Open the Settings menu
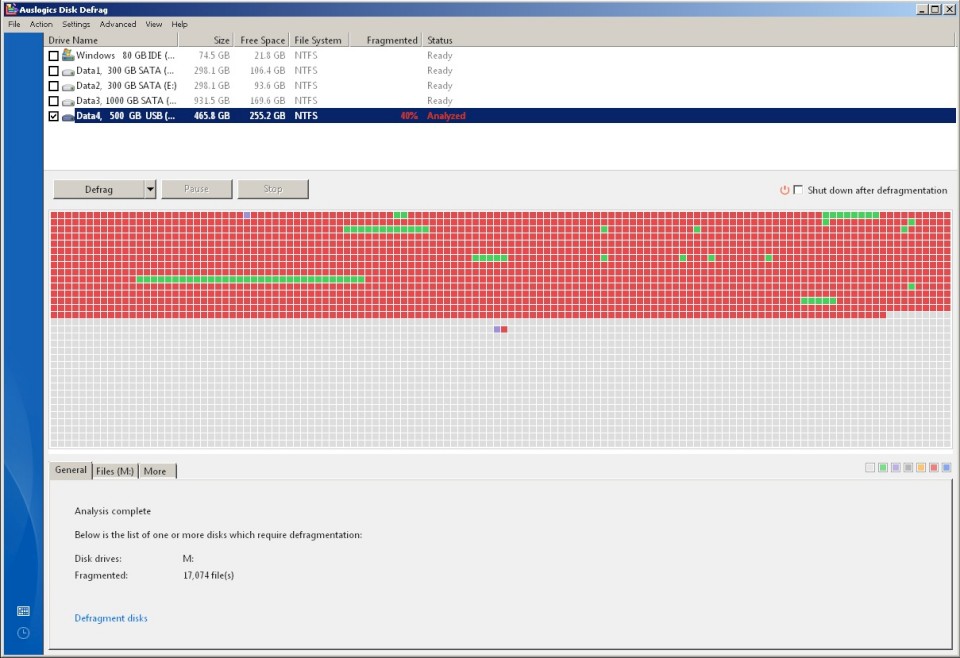The width and height of the screenshot is (960, 658). click(x=76, y=24)
